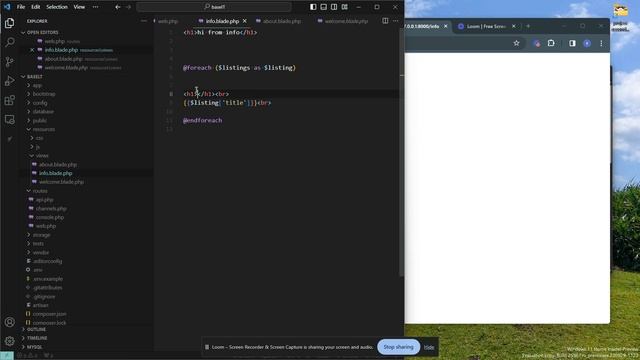Open web.php in routes folder

tap(46, 226)
